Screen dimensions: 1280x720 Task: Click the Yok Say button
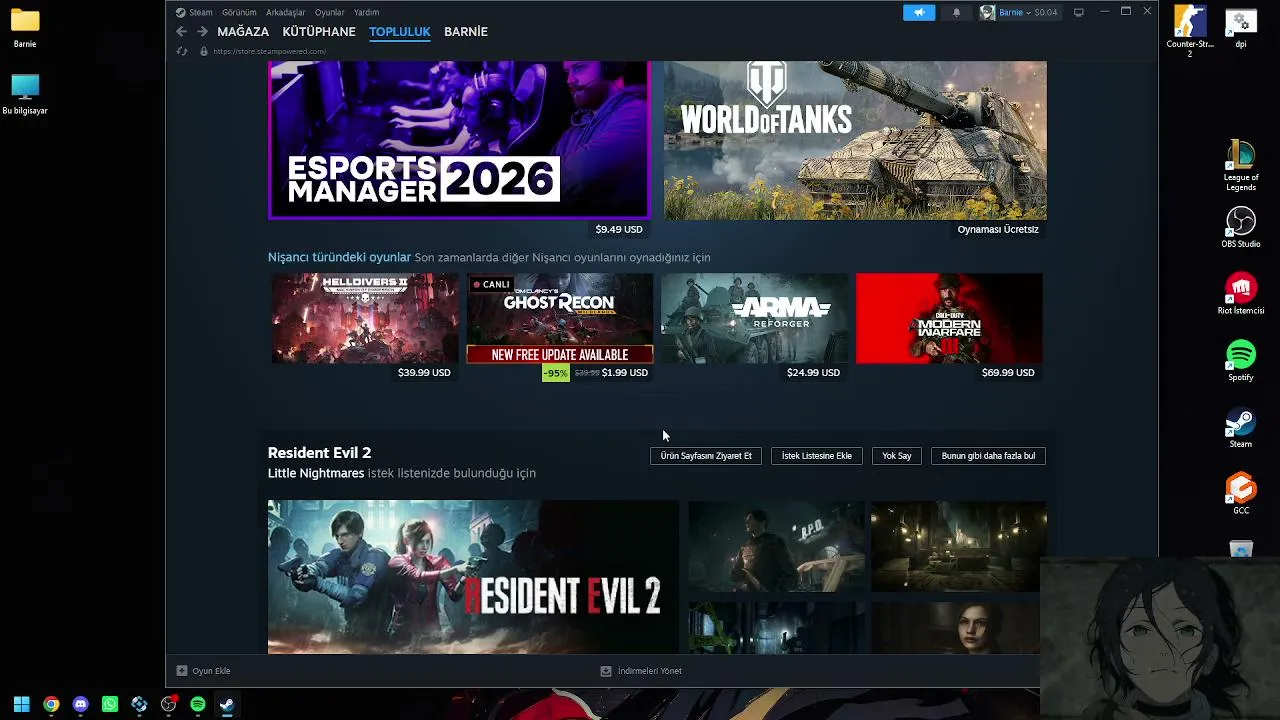click(x=897, y=456)
